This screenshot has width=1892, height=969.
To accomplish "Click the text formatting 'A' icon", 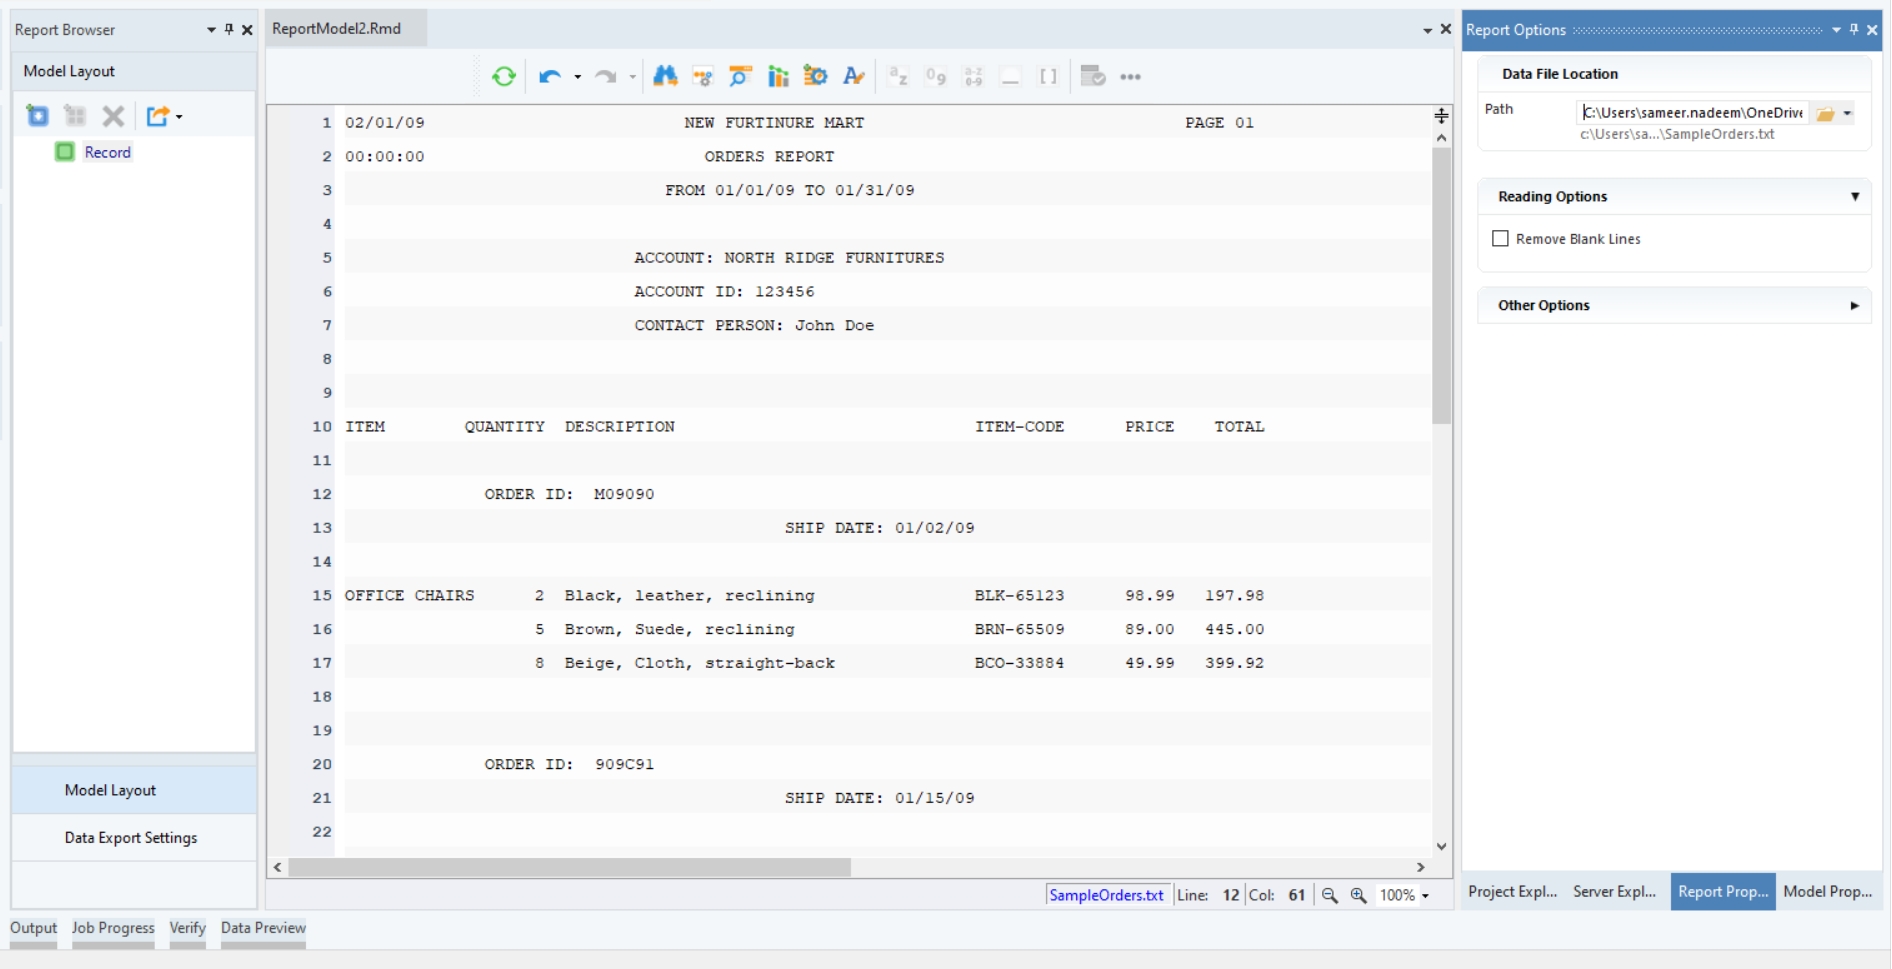I will click(x=853, y=77).
